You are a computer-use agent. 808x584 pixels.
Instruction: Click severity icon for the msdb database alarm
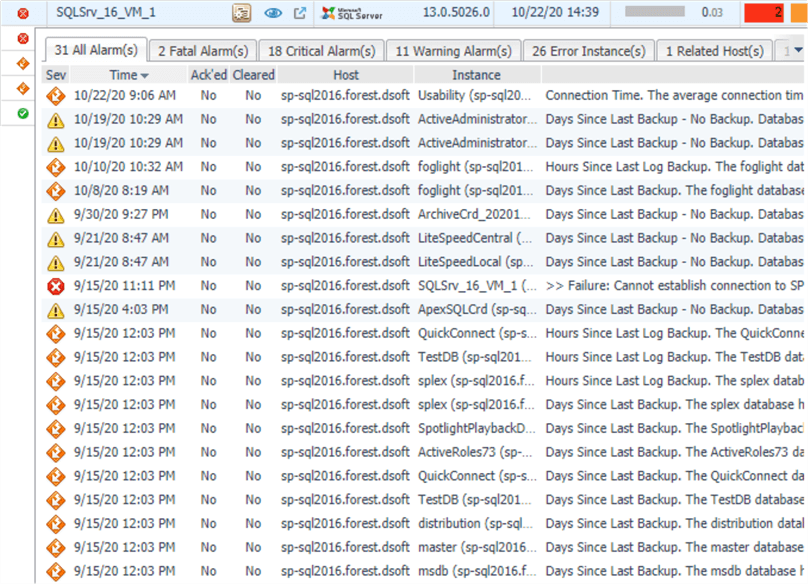56,571
